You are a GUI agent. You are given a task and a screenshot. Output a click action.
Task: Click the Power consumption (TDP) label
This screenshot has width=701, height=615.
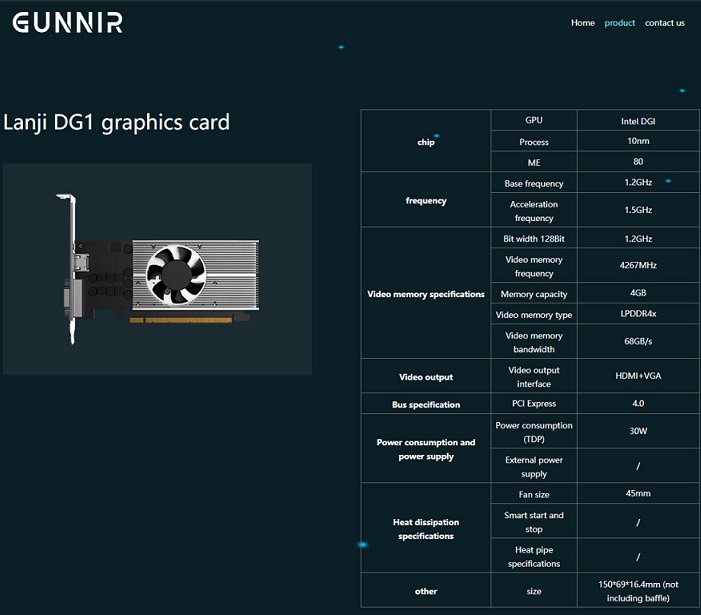(534, 432)
